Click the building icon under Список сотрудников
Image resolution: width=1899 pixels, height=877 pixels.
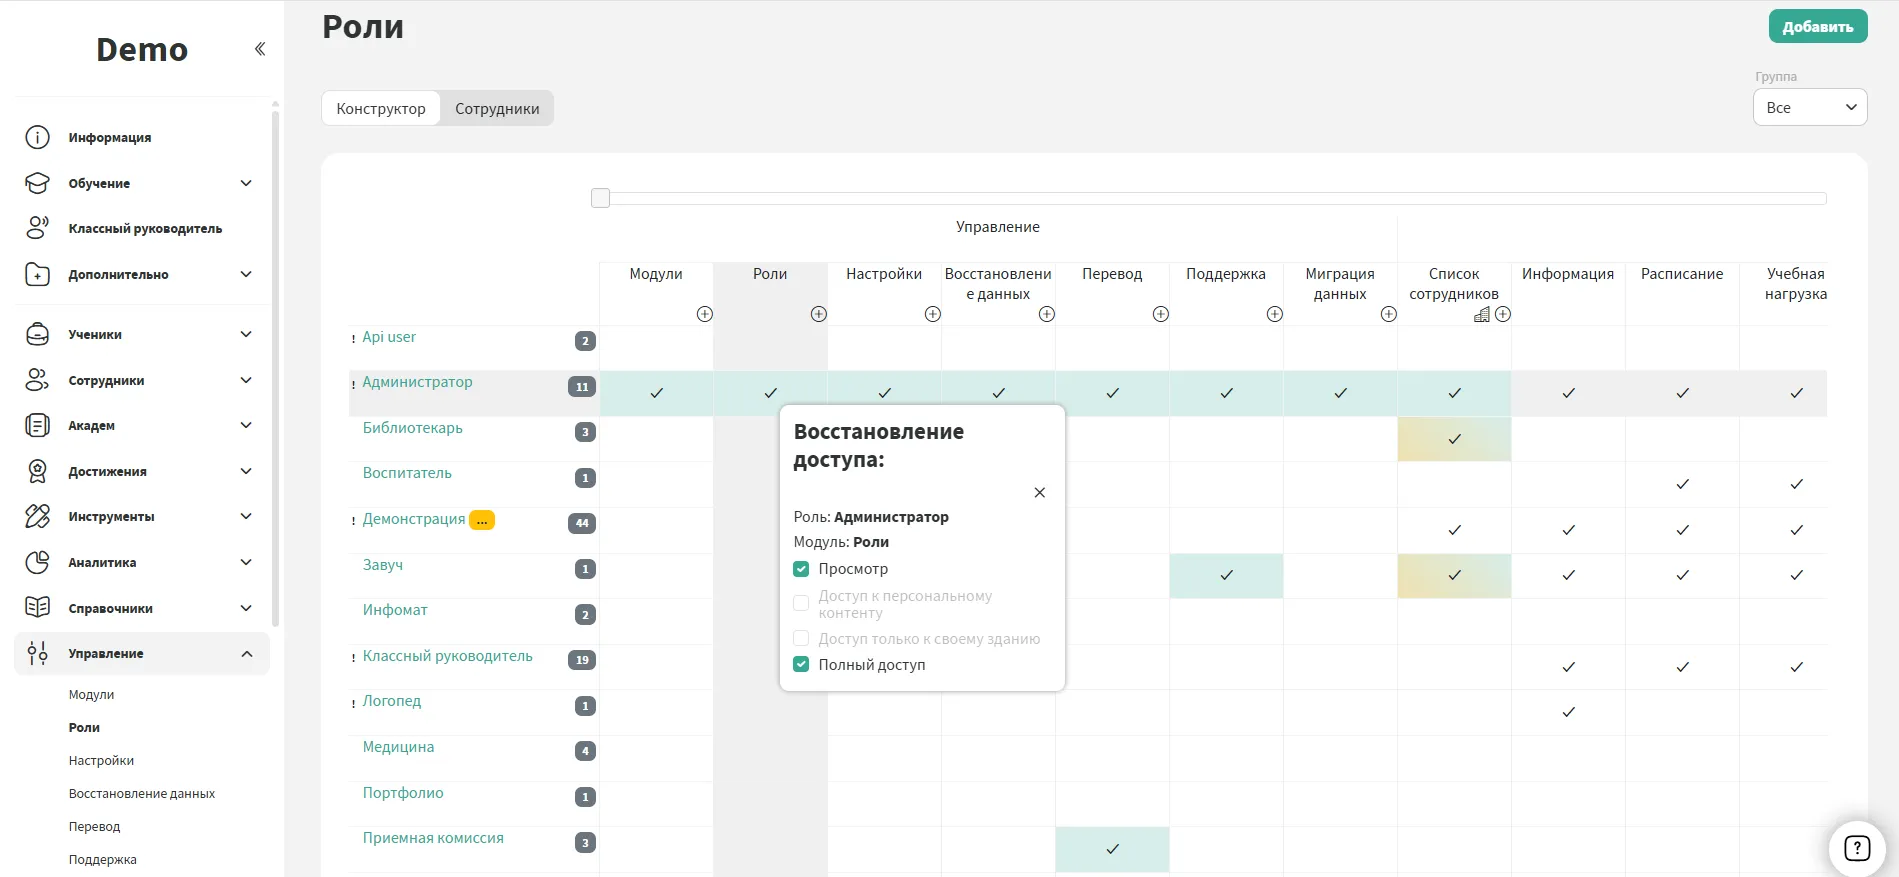1482,314
